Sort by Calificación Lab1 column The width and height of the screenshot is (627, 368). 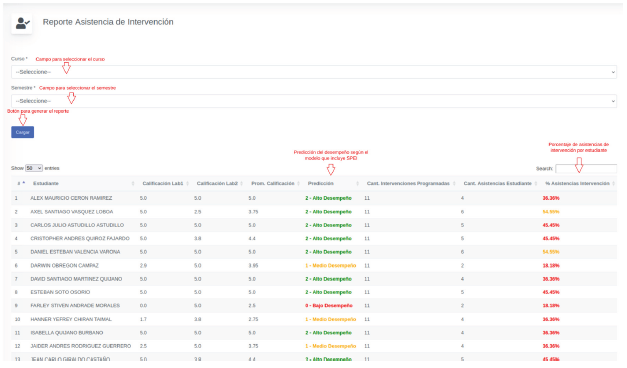pos(165,183)
